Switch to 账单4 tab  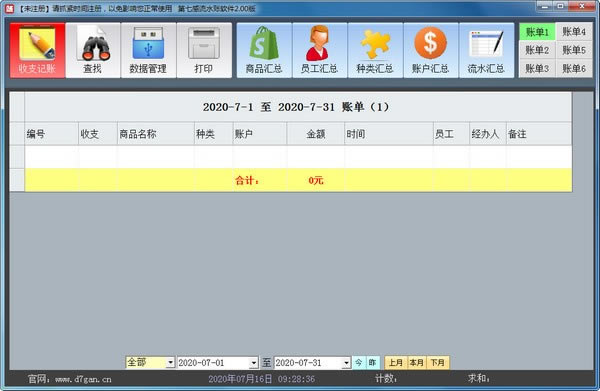[574, 32]
